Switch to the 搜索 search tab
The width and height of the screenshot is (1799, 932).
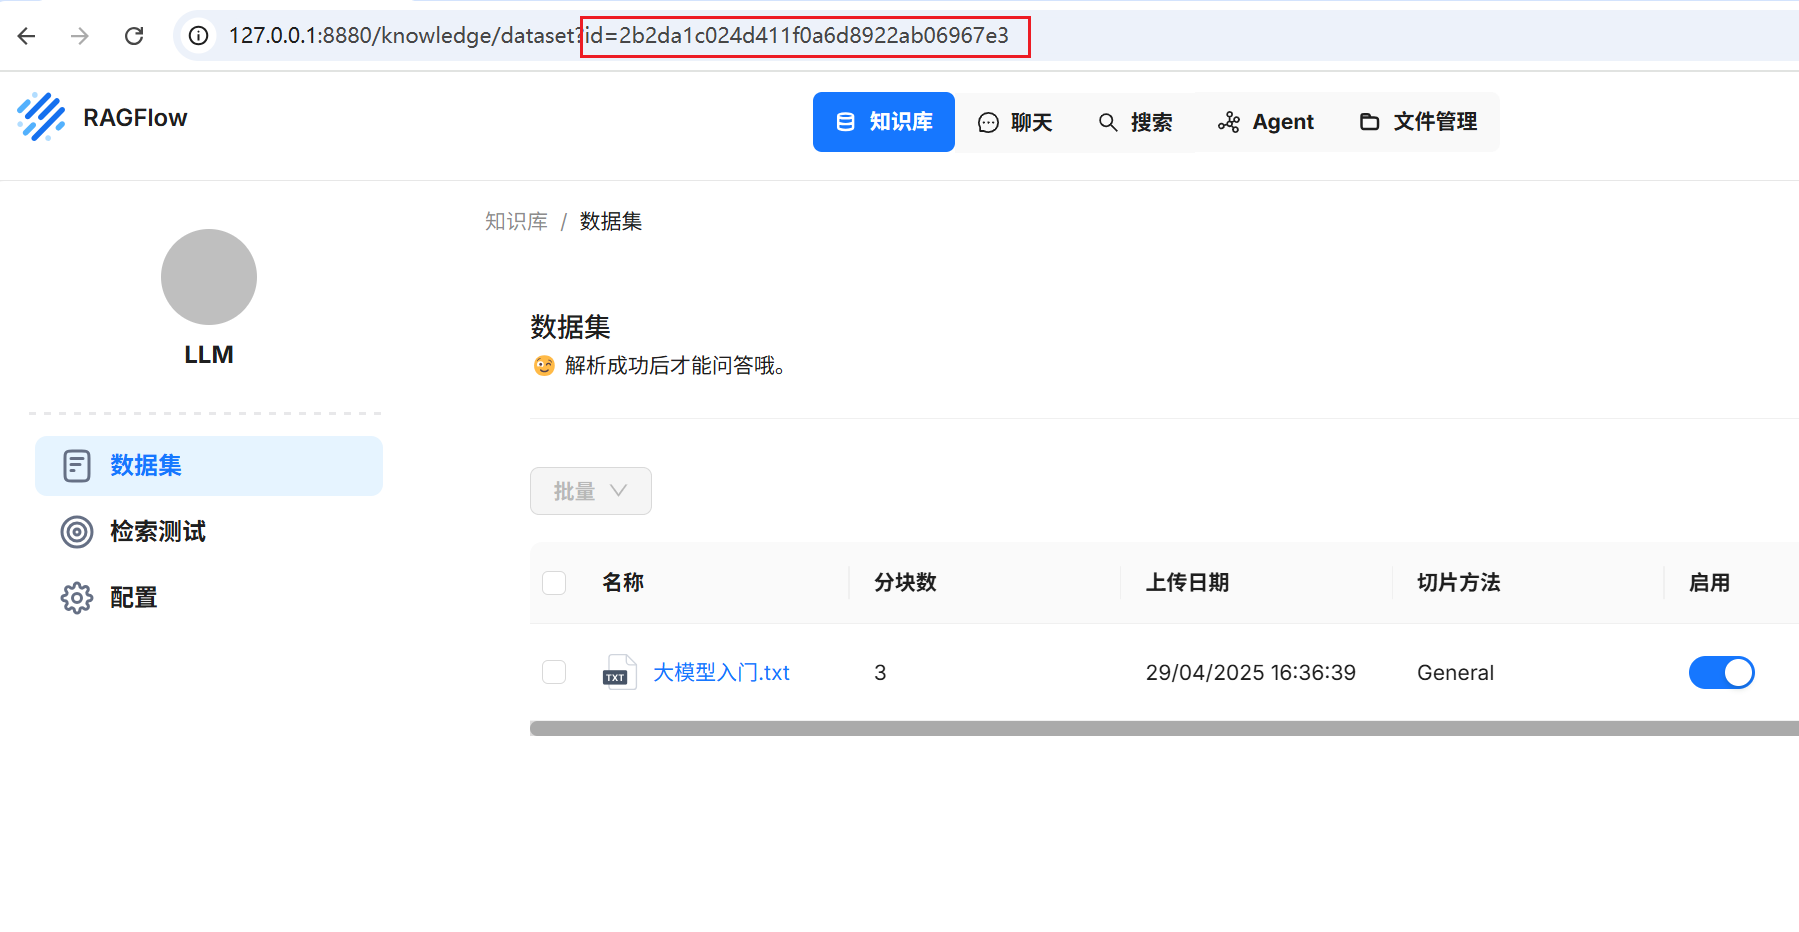1135,122
